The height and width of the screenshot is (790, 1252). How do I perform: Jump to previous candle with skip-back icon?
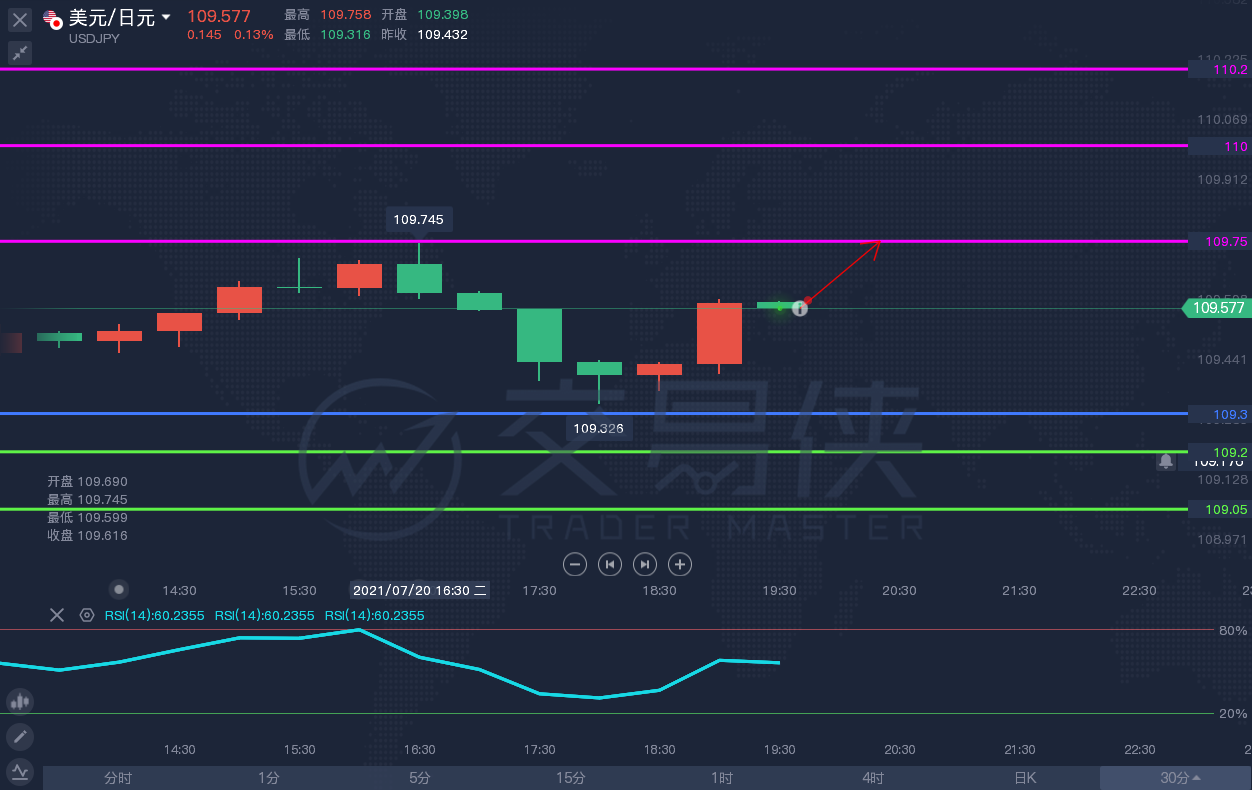pyautogui.click(x=610, y=564)
